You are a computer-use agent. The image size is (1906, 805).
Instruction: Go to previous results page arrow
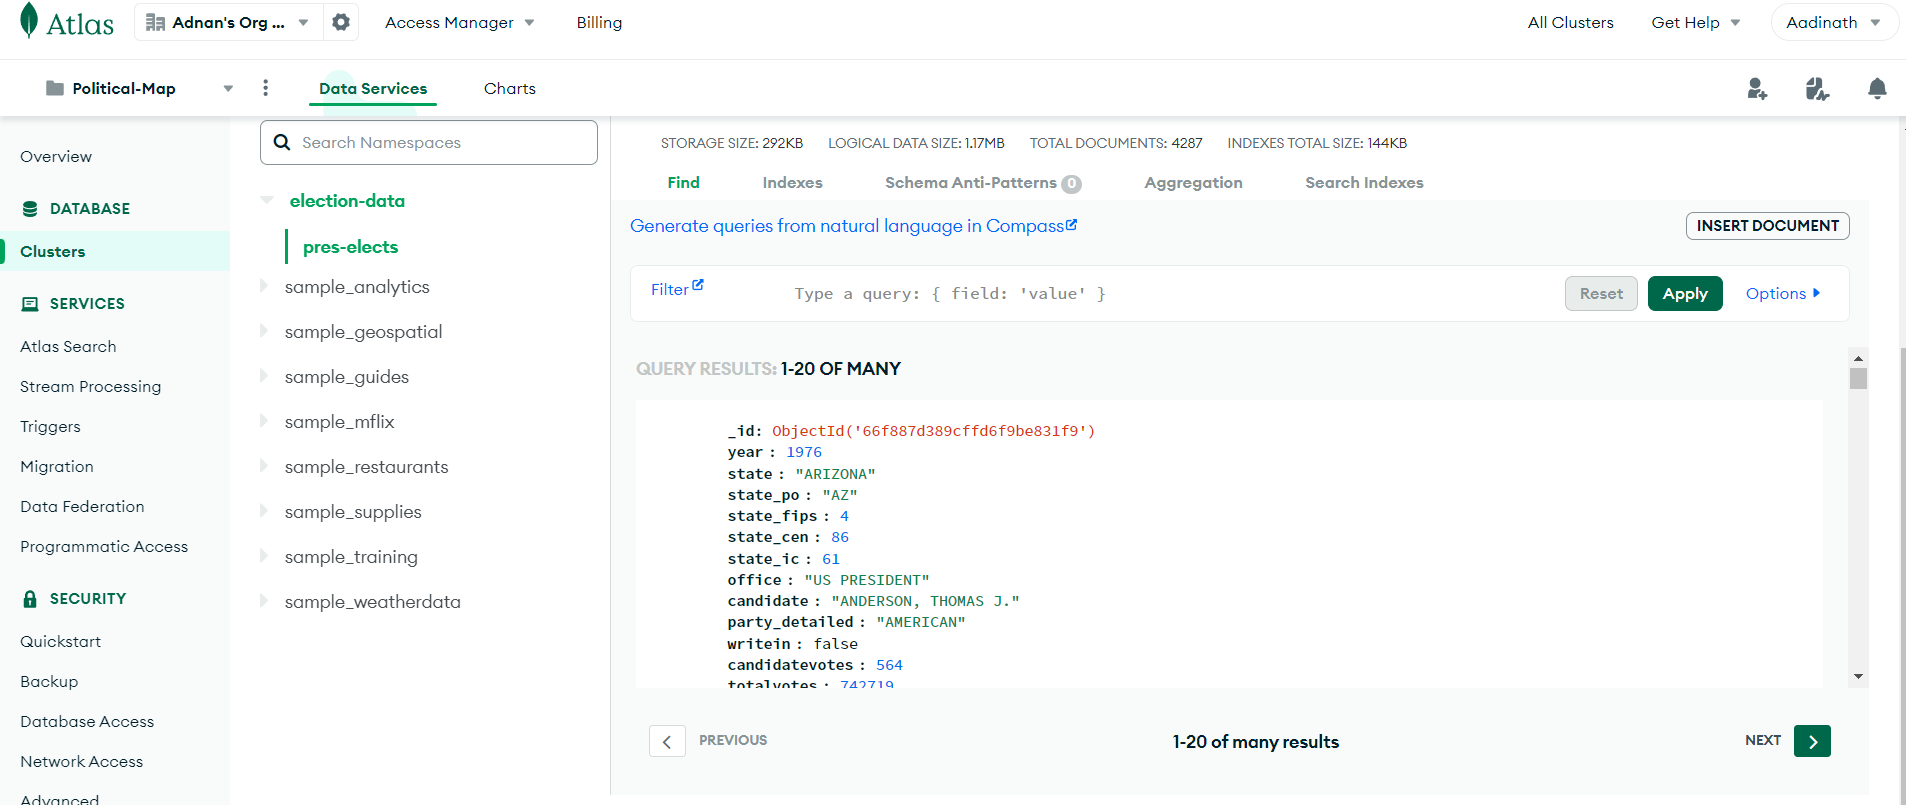coord(667,741)
